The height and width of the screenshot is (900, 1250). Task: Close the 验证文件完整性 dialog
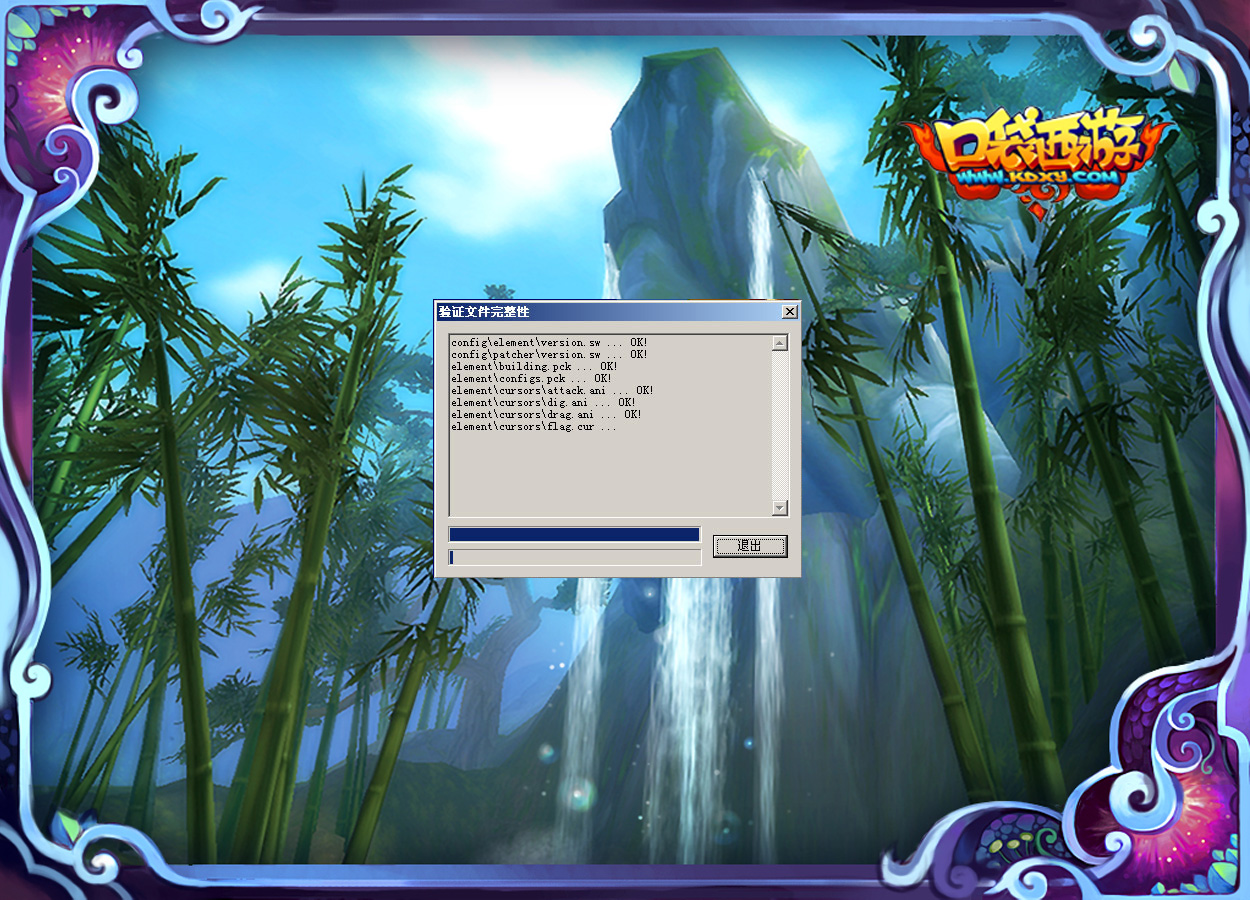789,312
